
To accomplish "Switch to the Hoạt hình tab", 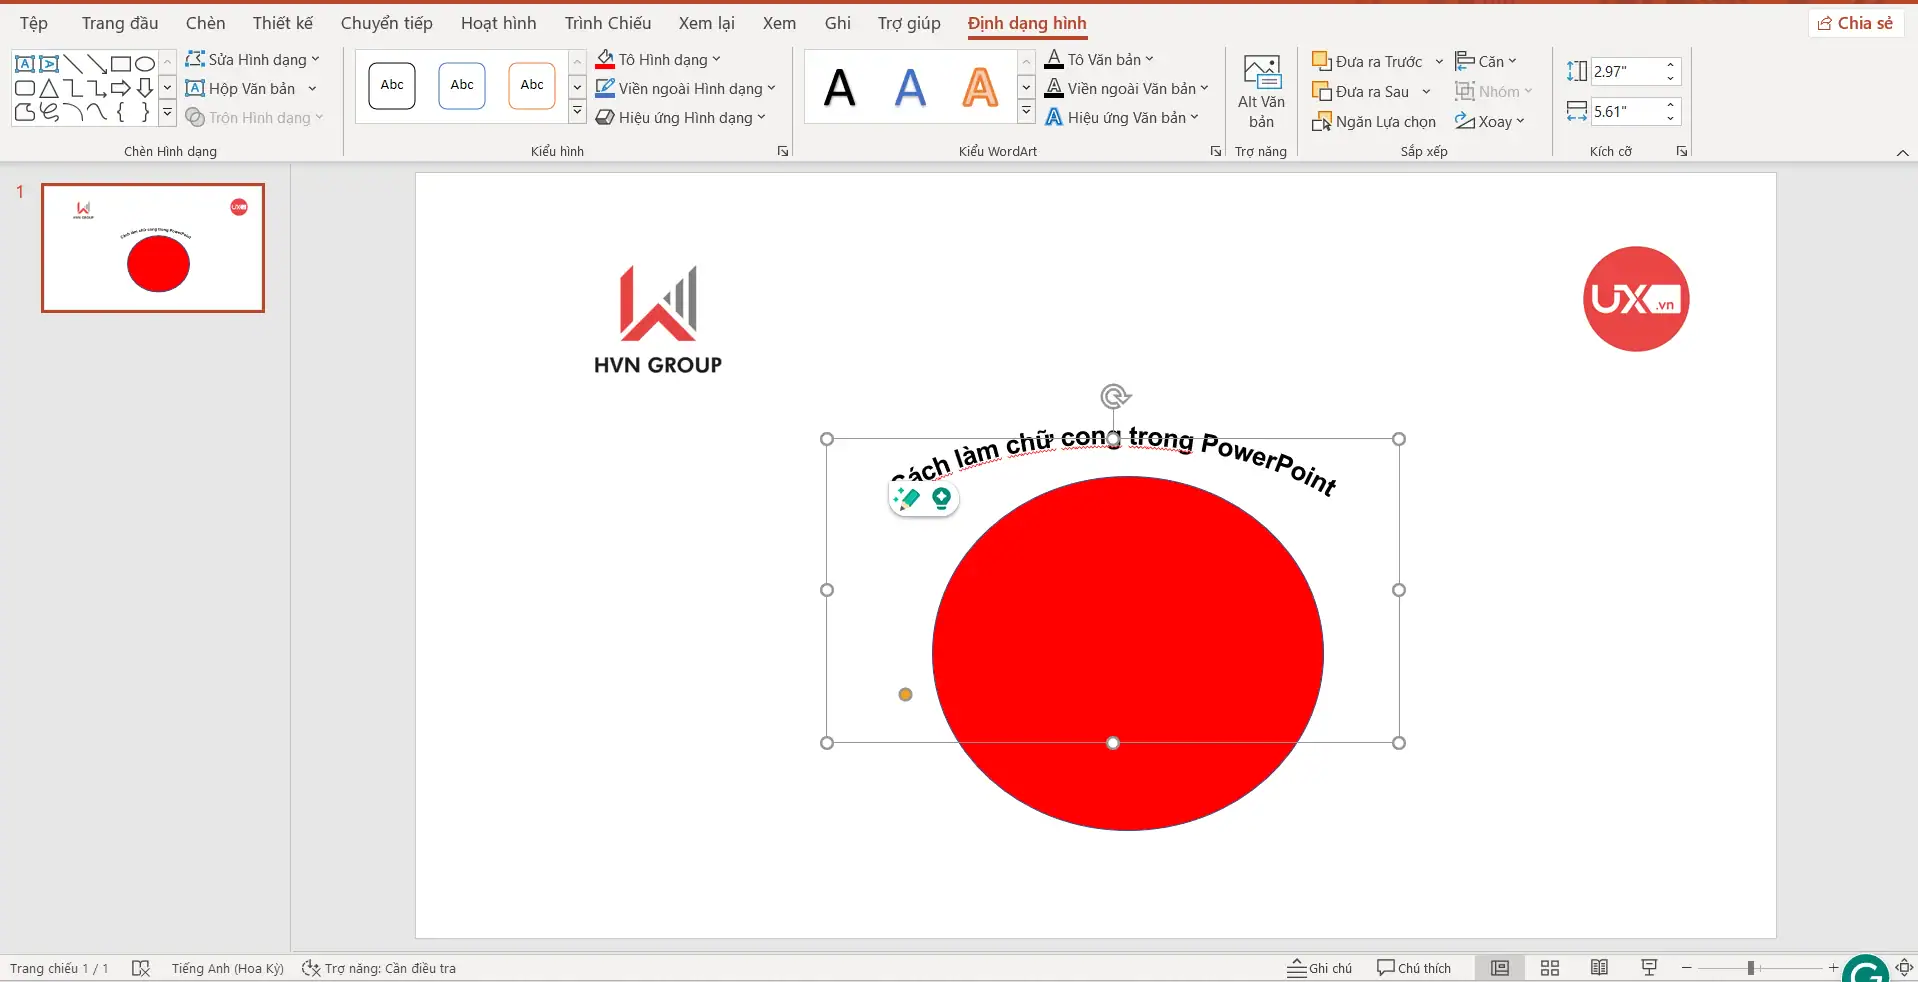I will pyautogui.click(x=498, y=23).
